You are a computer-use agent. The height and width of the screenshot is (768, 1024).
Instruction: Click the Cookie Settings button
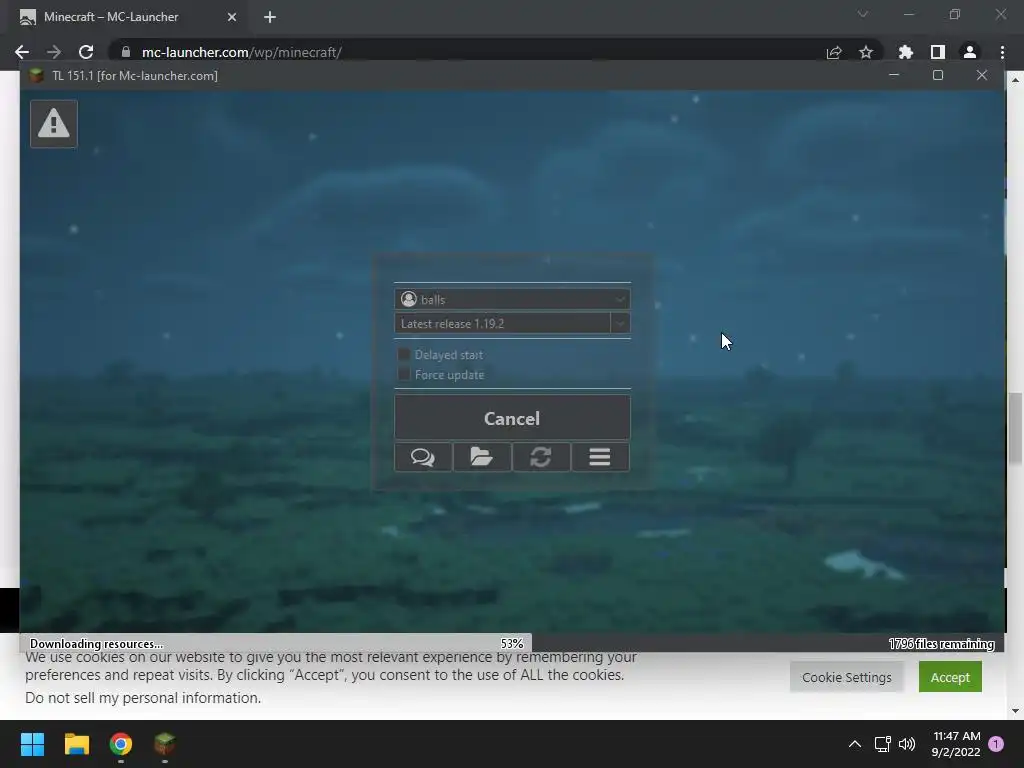click(x=846, y=677)
